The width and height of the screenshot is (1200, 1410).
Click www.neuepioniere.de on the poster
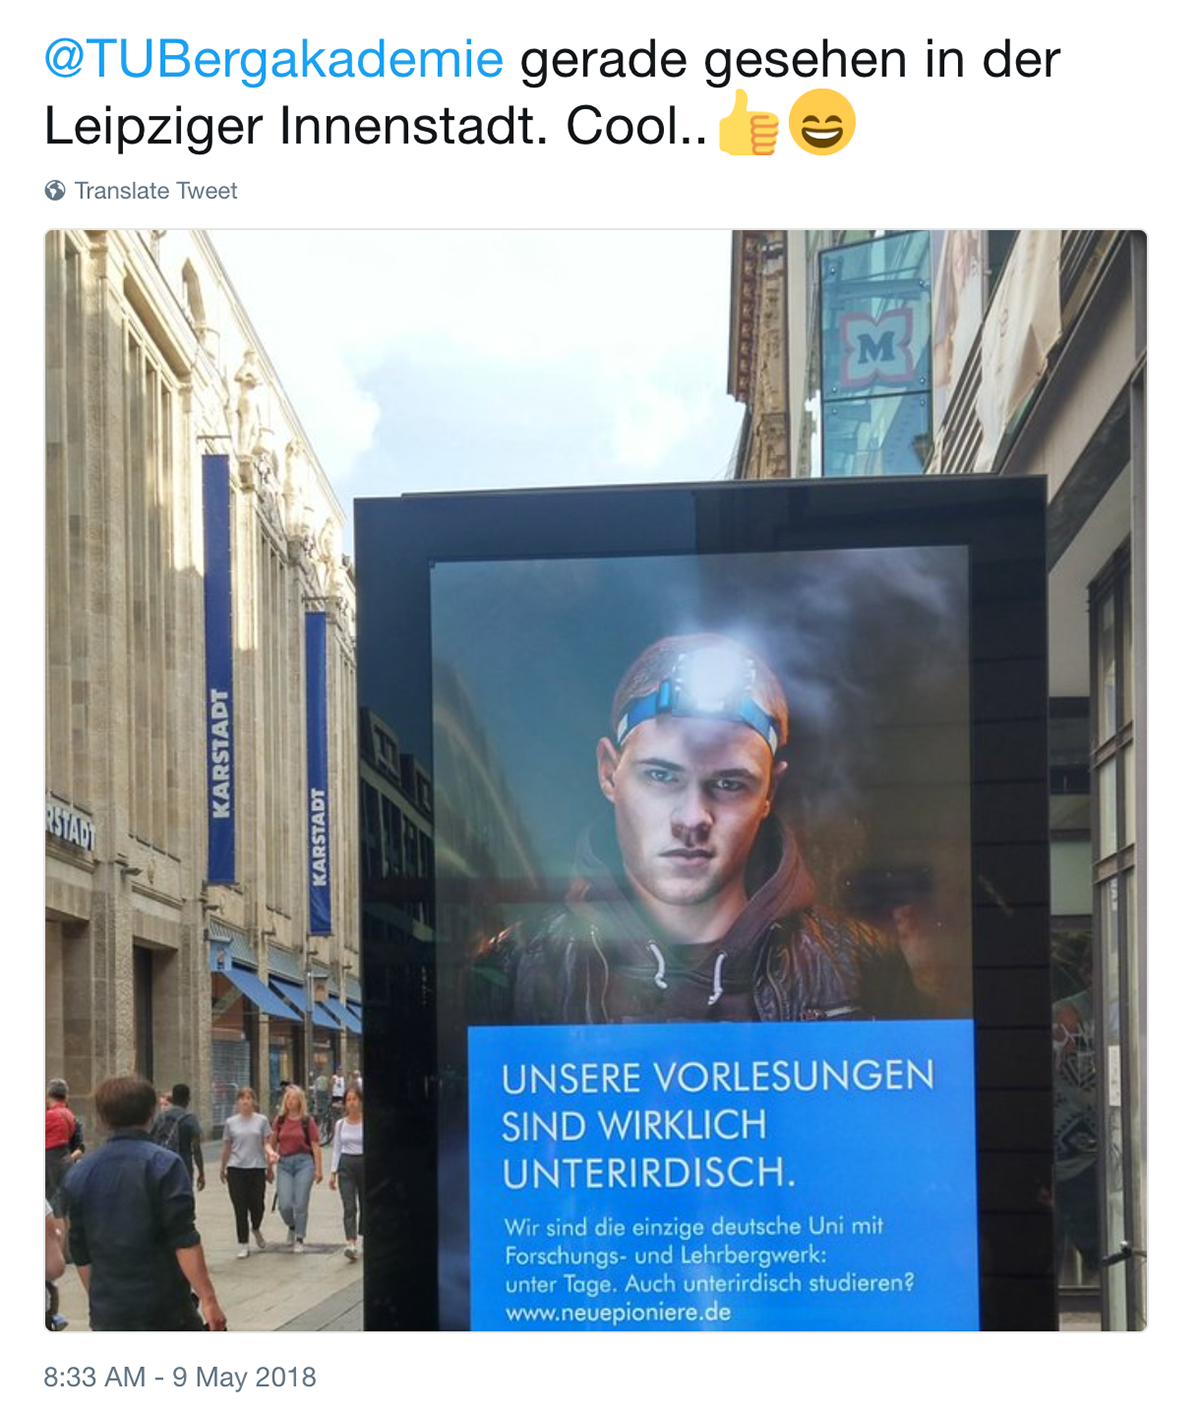click(618, 1311)
